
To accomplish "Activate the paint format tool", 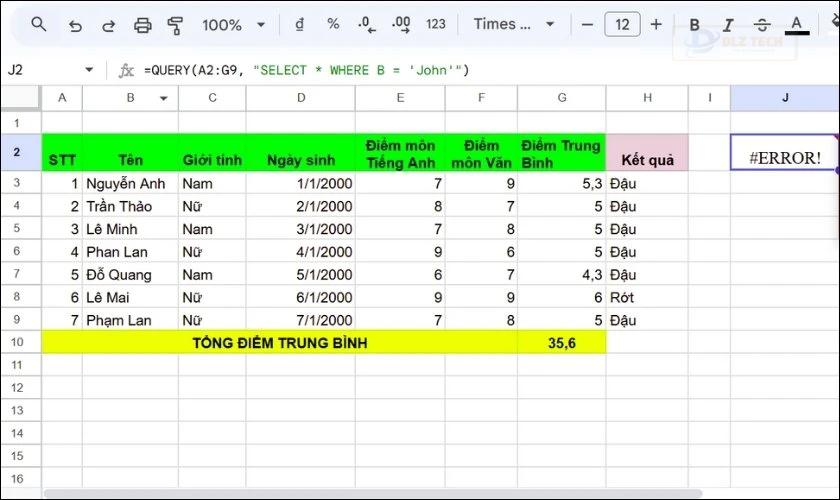I will pyautogui.click(x=175, y=25).
